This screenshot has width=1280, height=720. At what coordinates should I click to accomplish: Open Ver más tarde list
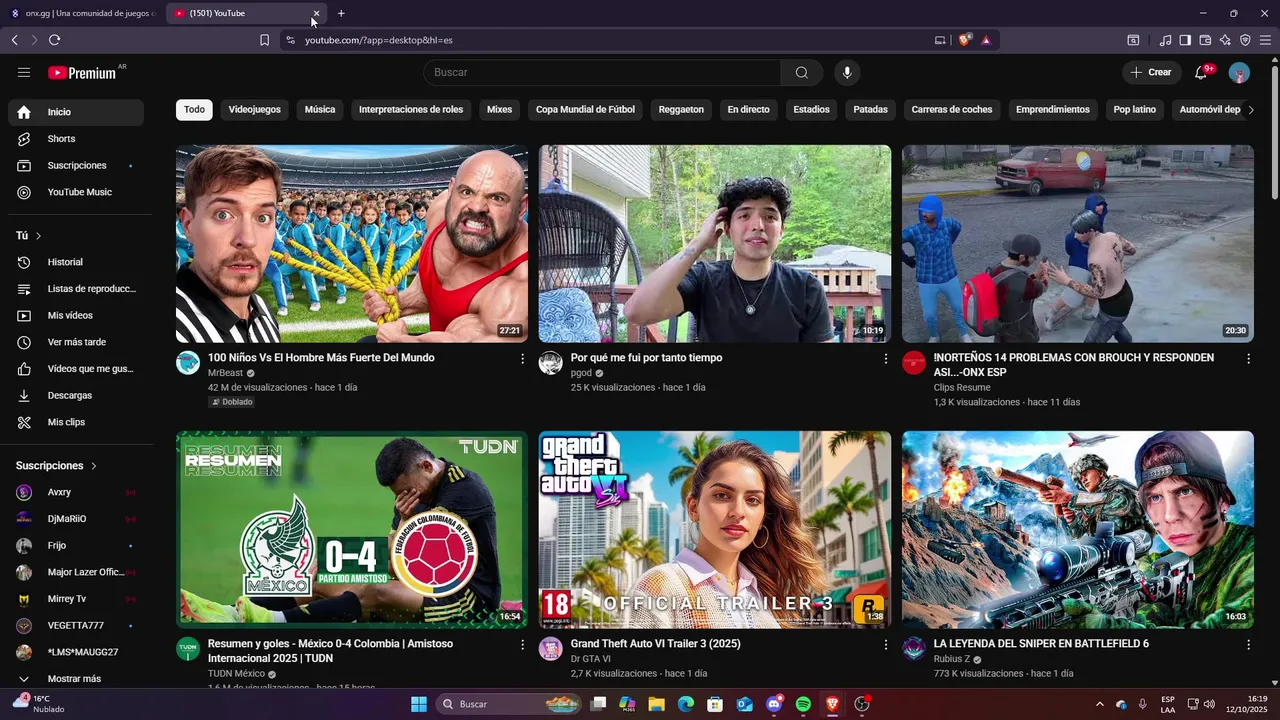tap(76, 342)
